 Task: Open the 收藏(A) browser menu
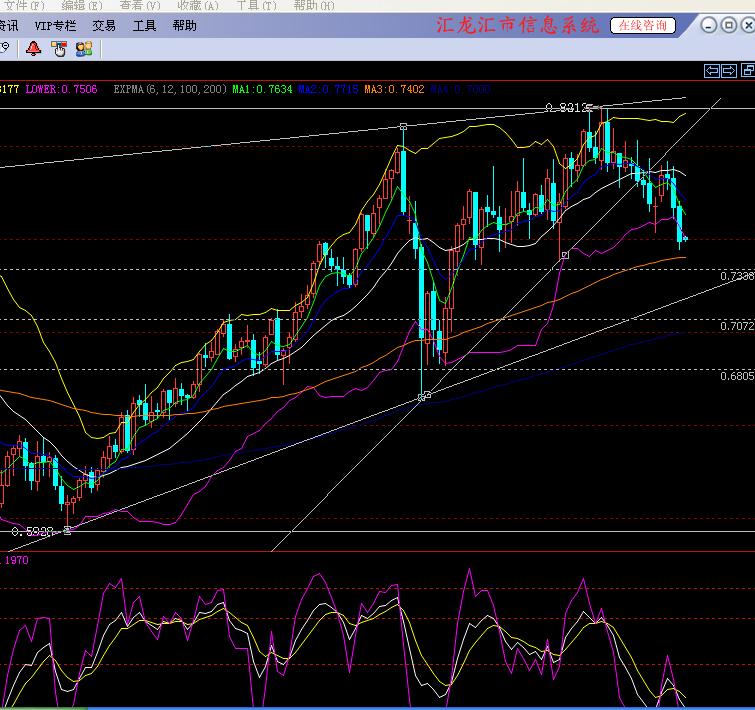197,6
